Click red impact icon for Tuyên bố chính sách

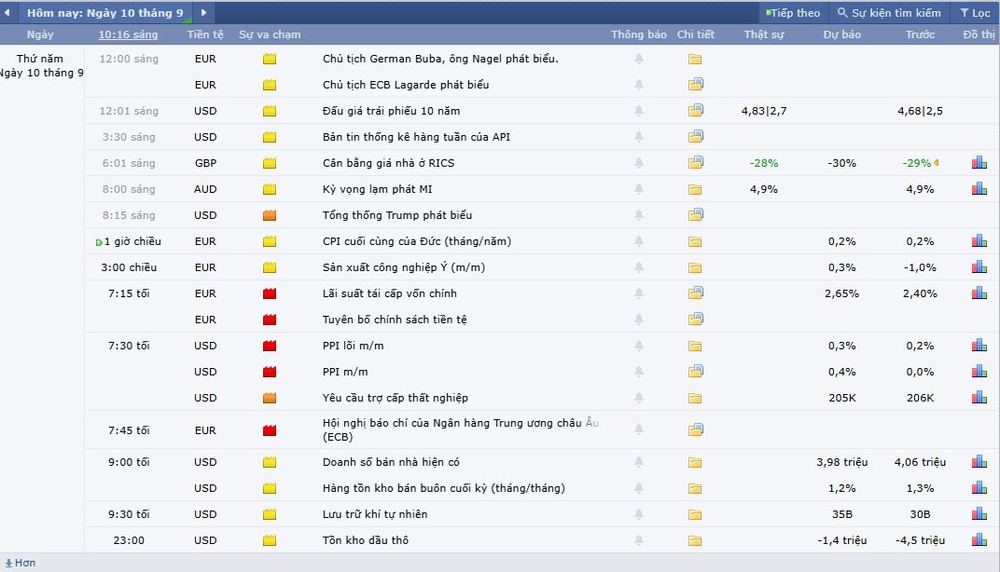tap(270, 320)
